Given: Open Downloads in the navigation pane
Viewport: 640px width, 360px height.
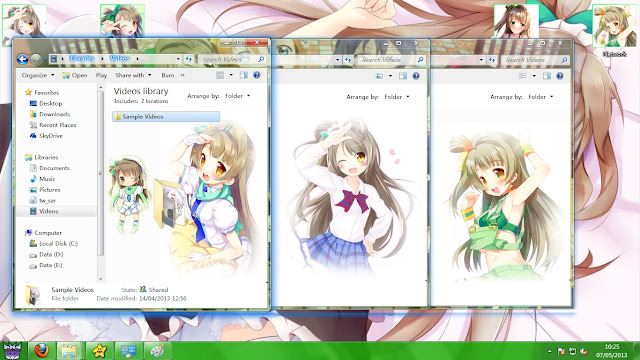Looking at the screenshot, I should coord(50,114).
